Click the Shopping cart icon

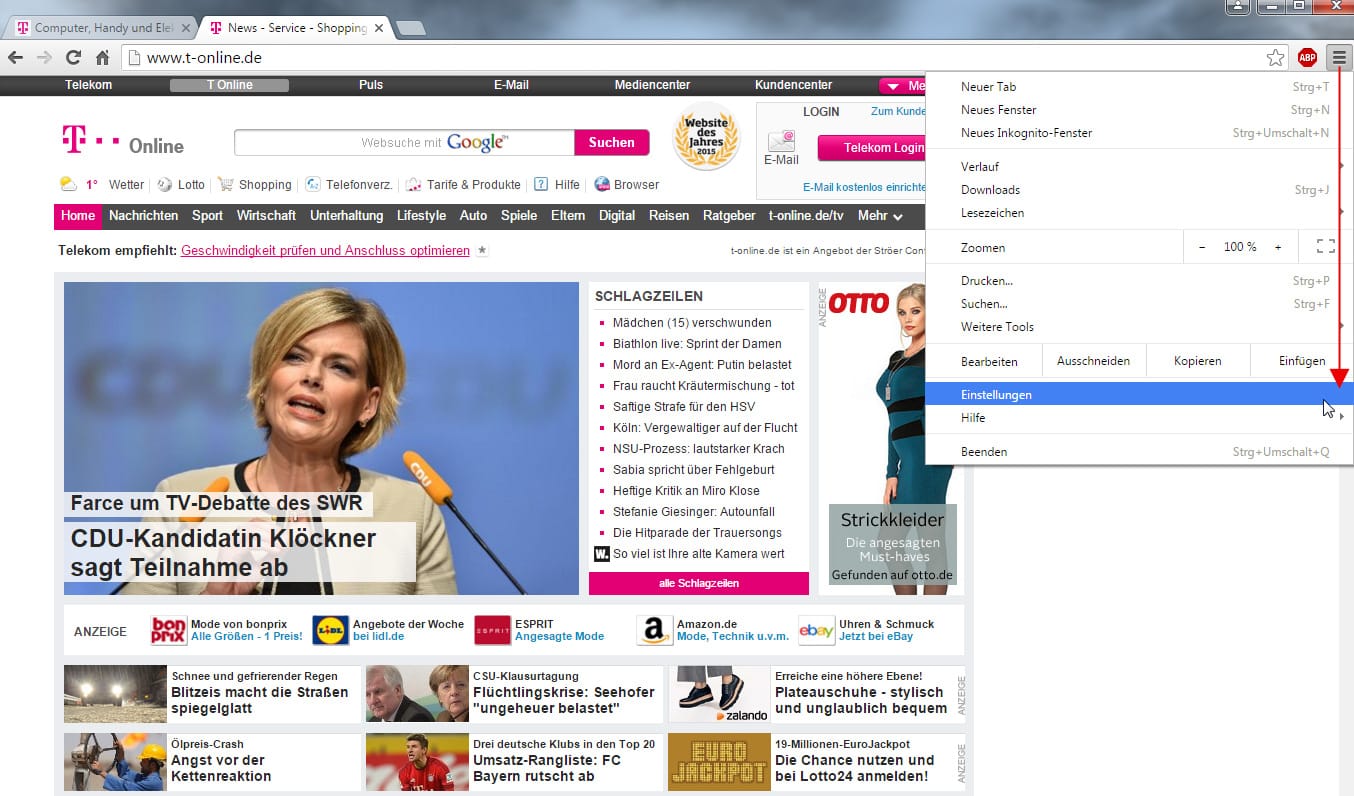coord(226,185)
